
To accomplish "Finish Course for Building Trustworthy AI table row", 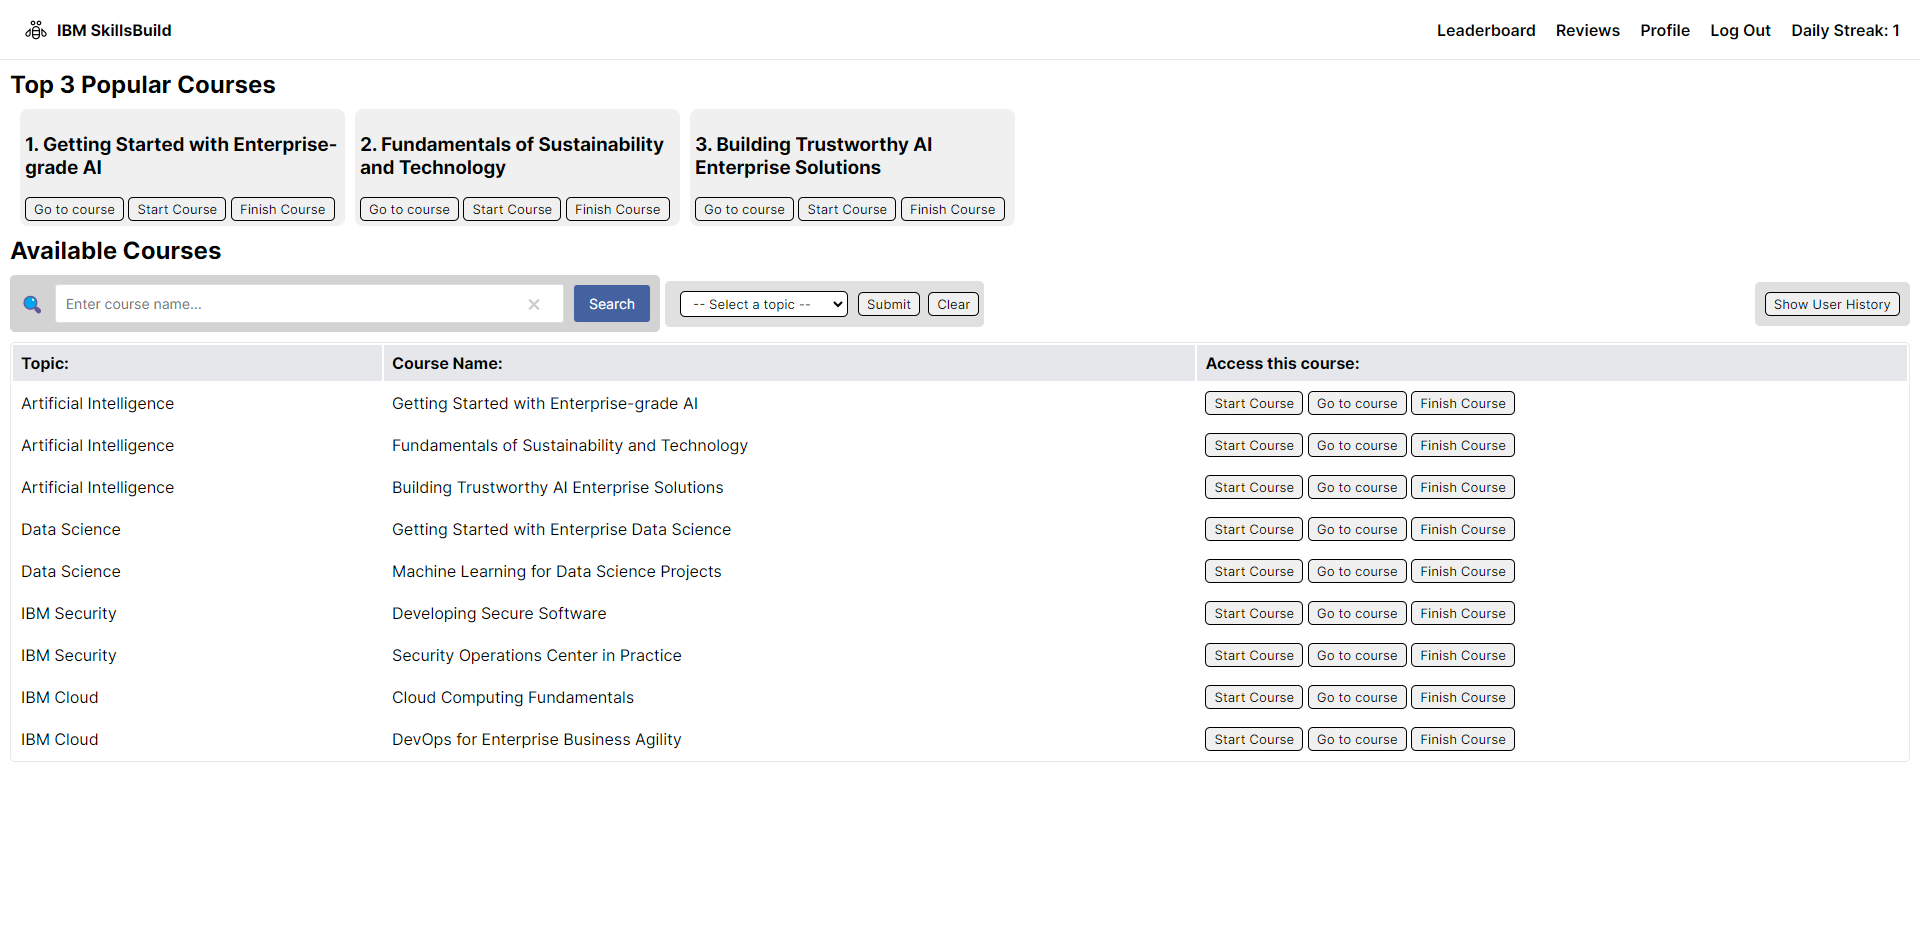I will click(x=1463, y=487).
